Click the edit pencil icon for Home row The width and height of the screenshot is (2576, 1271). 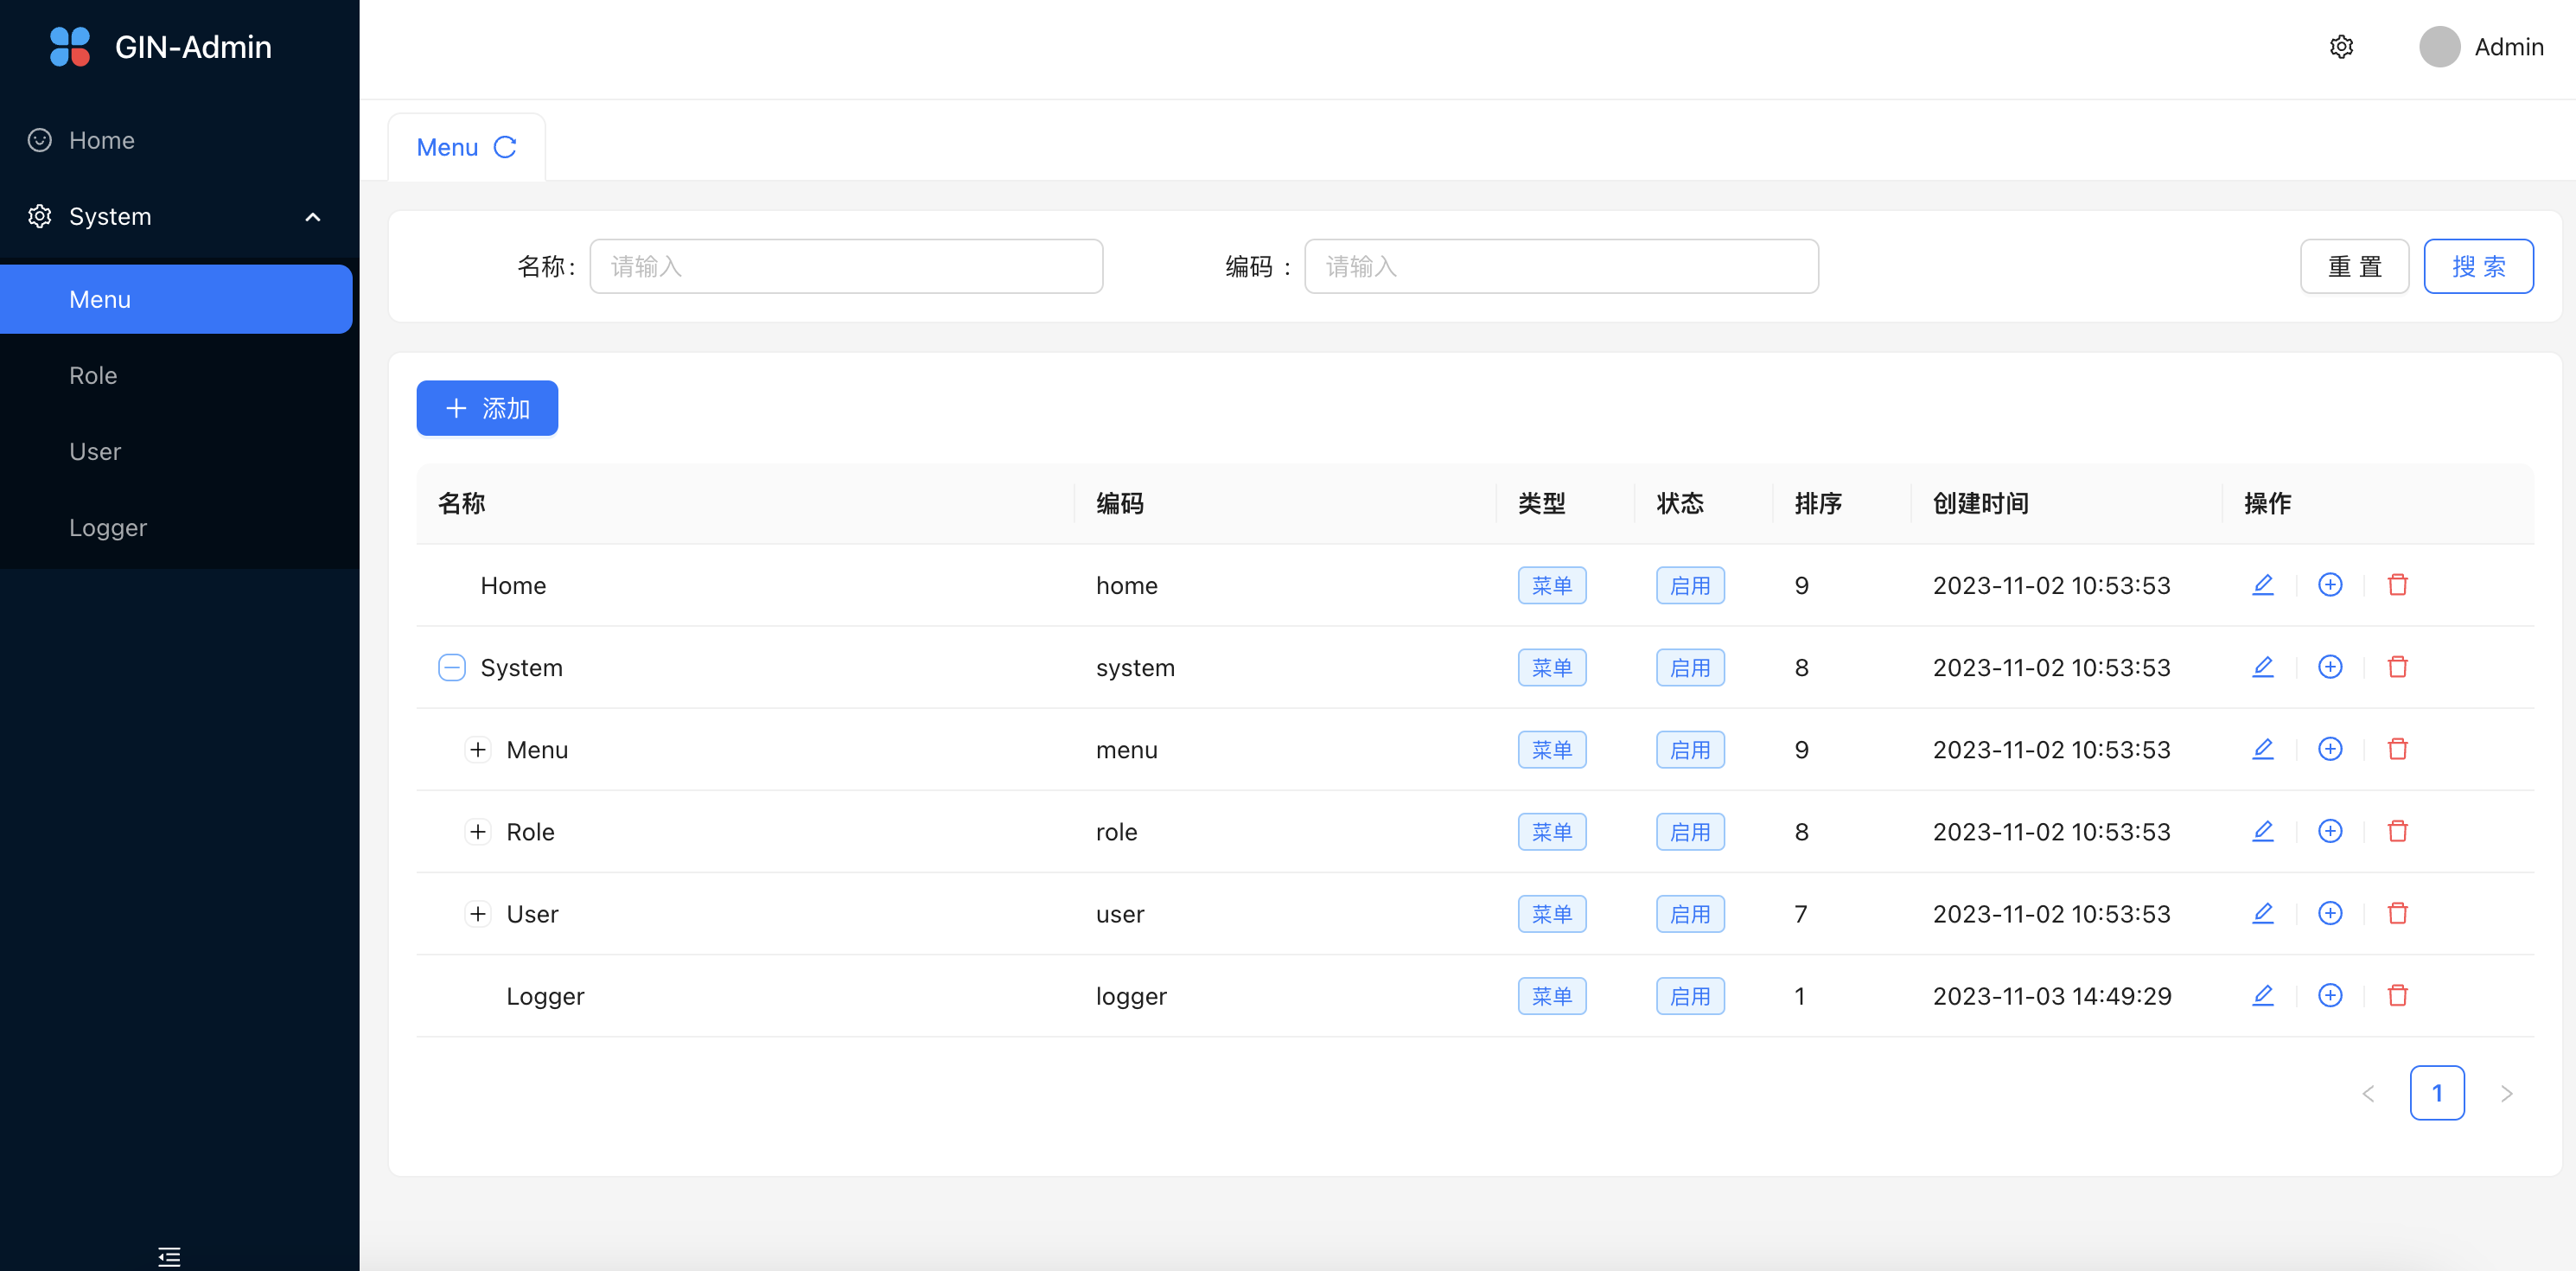pos(2262,585)
